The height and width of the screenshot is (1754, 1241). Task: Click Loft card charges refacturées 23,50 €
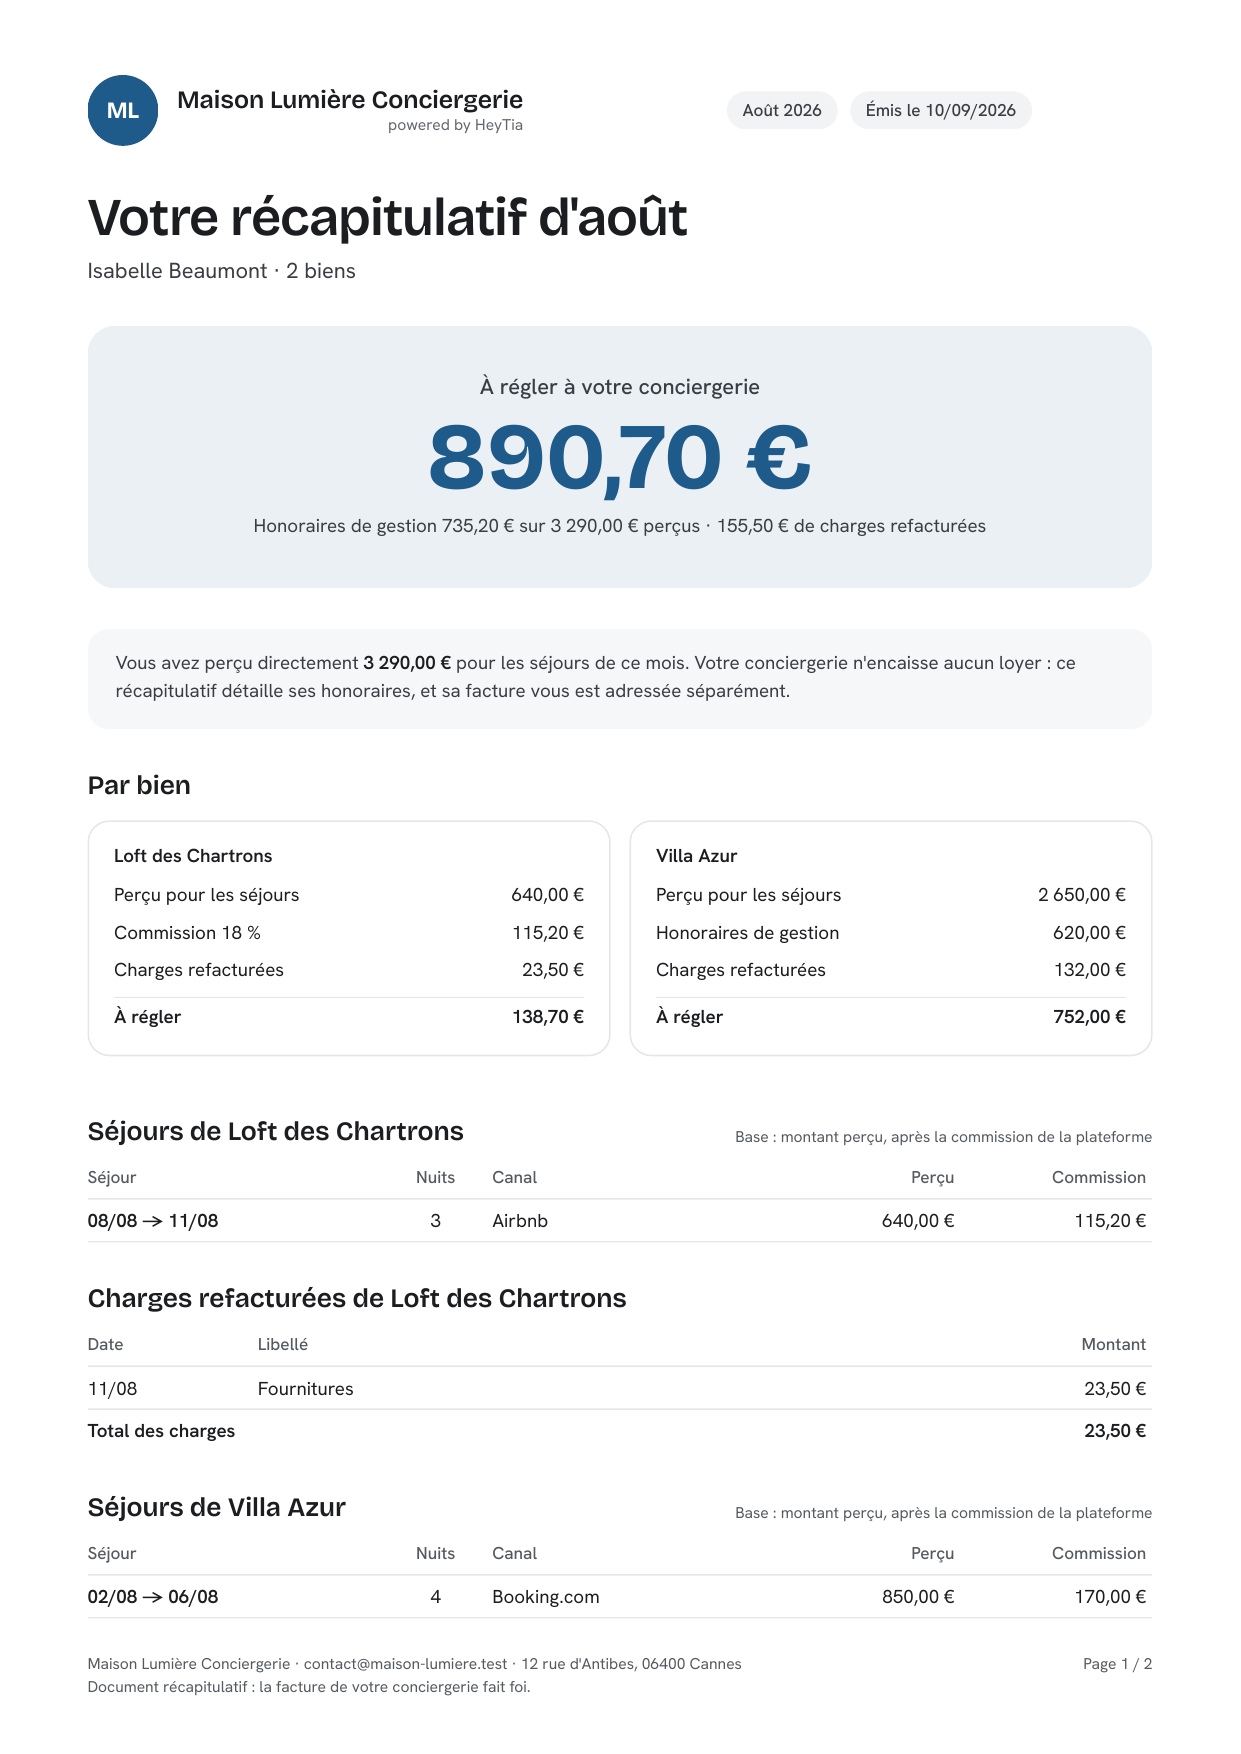point(553,970)
